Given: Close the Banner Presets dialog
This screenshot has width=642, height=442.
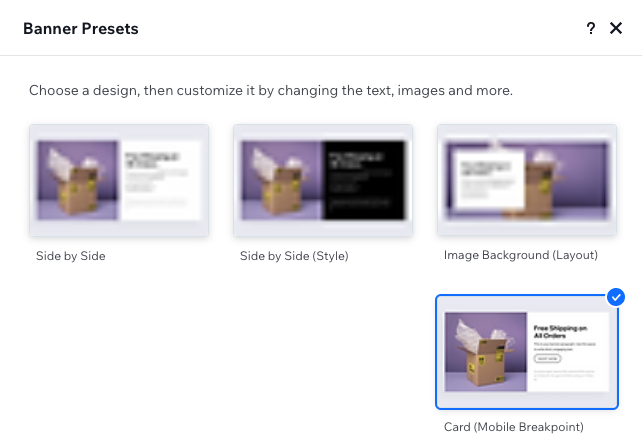Looking at the screenshot, I should 616,28.
